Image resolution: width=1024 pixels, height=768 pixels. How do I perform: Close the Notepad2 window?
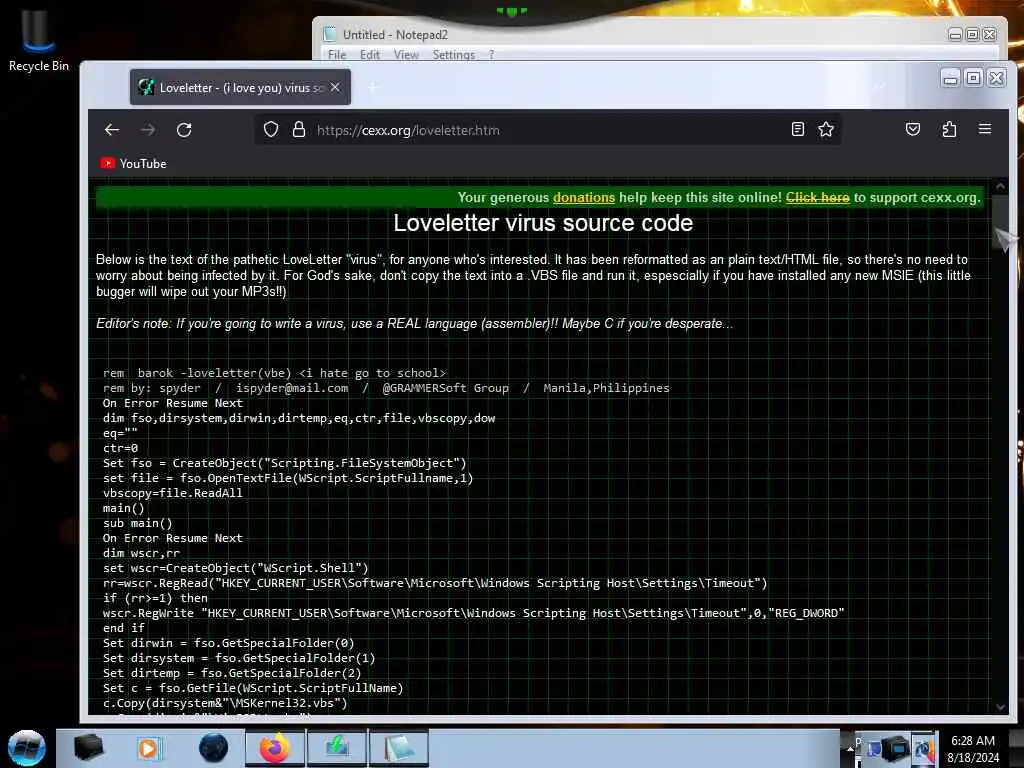(989, 35)
